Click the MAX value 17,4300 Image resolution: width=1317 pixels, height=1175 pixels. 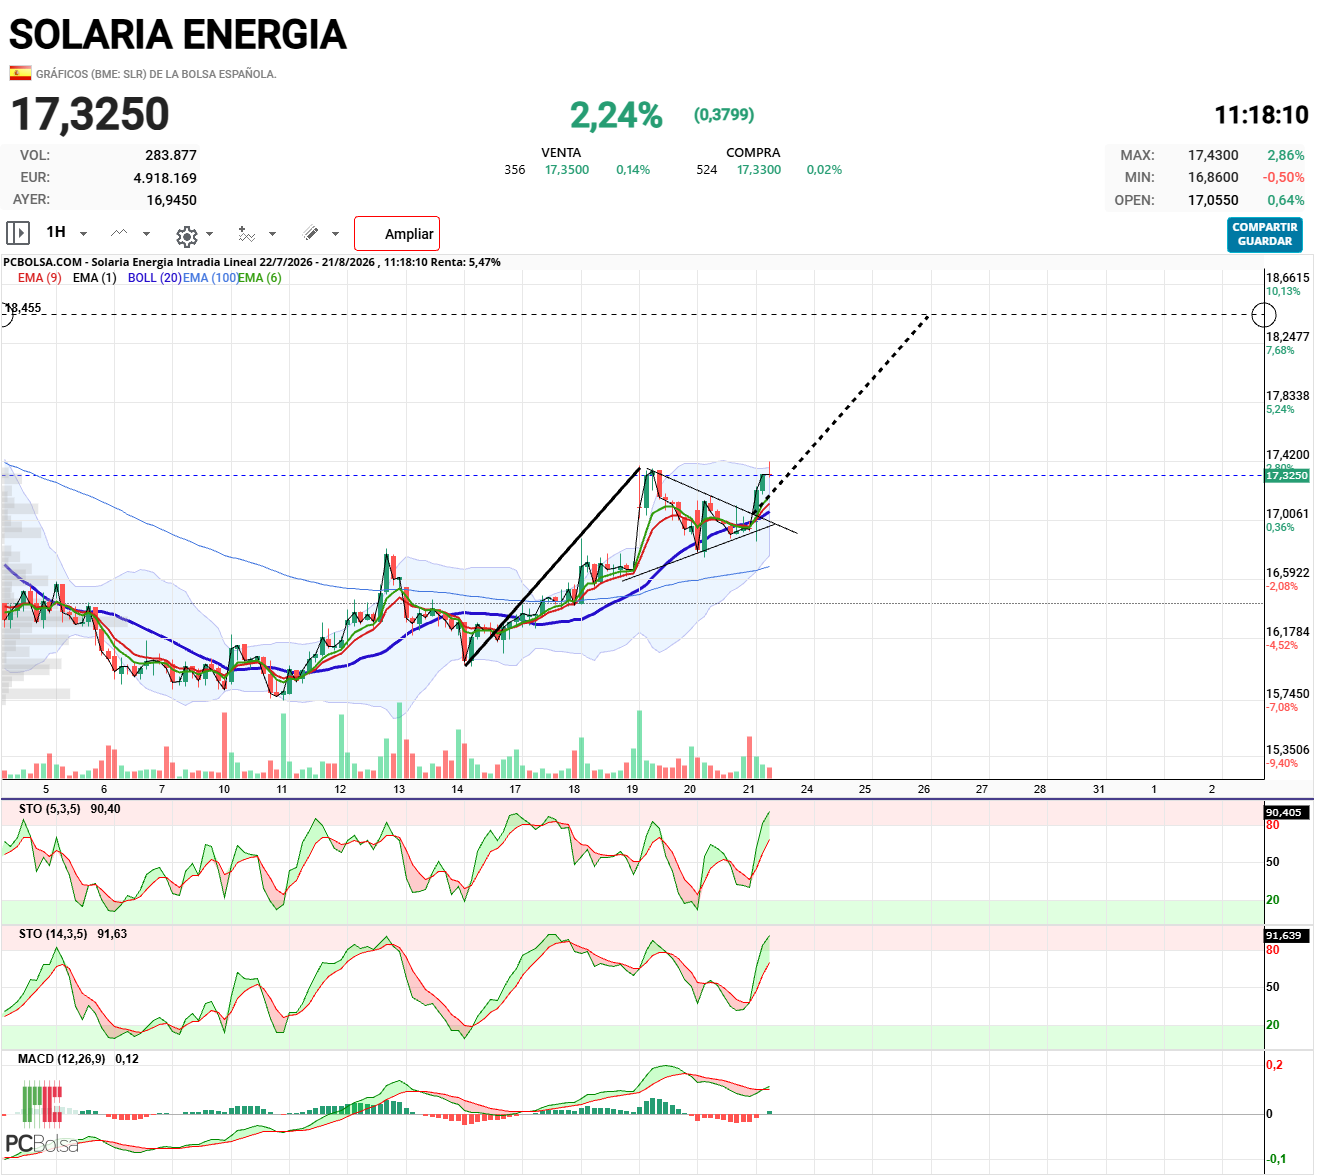[x=1213, y=155]
